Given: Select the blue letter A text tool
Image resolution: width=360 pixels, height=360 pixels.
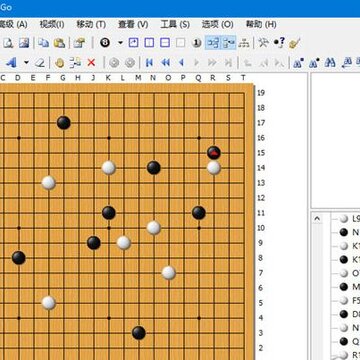Looking at the screenshot, I should click(x=11, y=62).
